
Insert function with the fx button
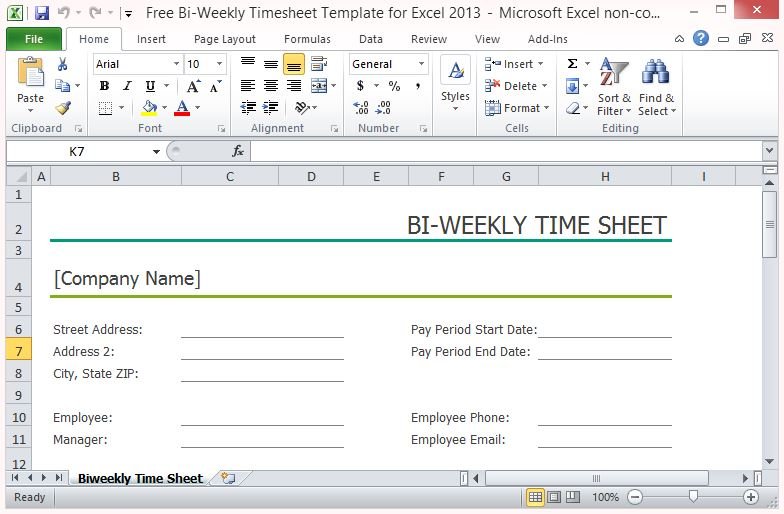(x=238, y=151)
